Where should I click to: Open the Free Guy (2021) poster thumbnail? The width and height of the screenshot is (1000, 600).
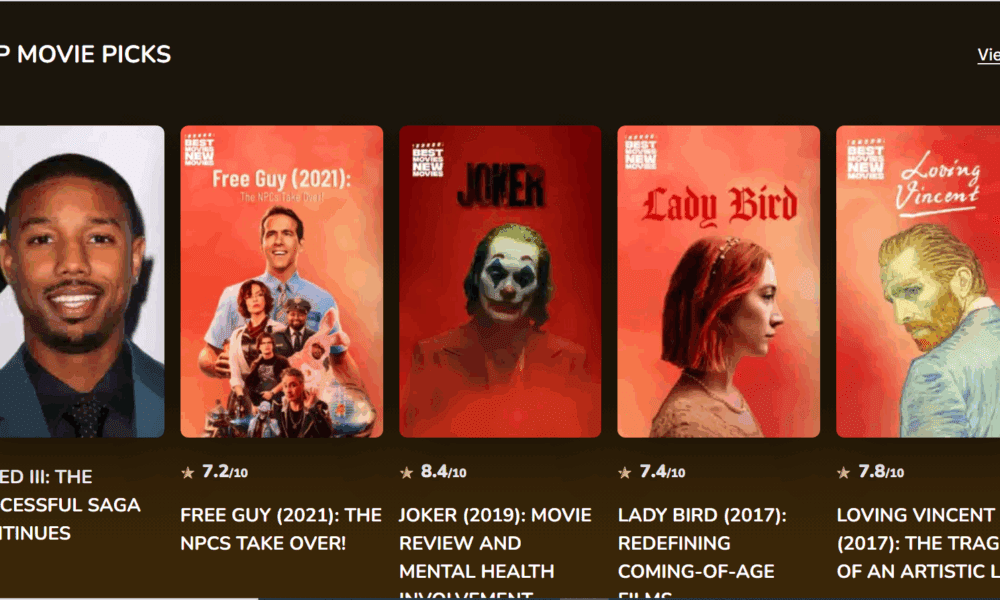click(x=282, y=281)
